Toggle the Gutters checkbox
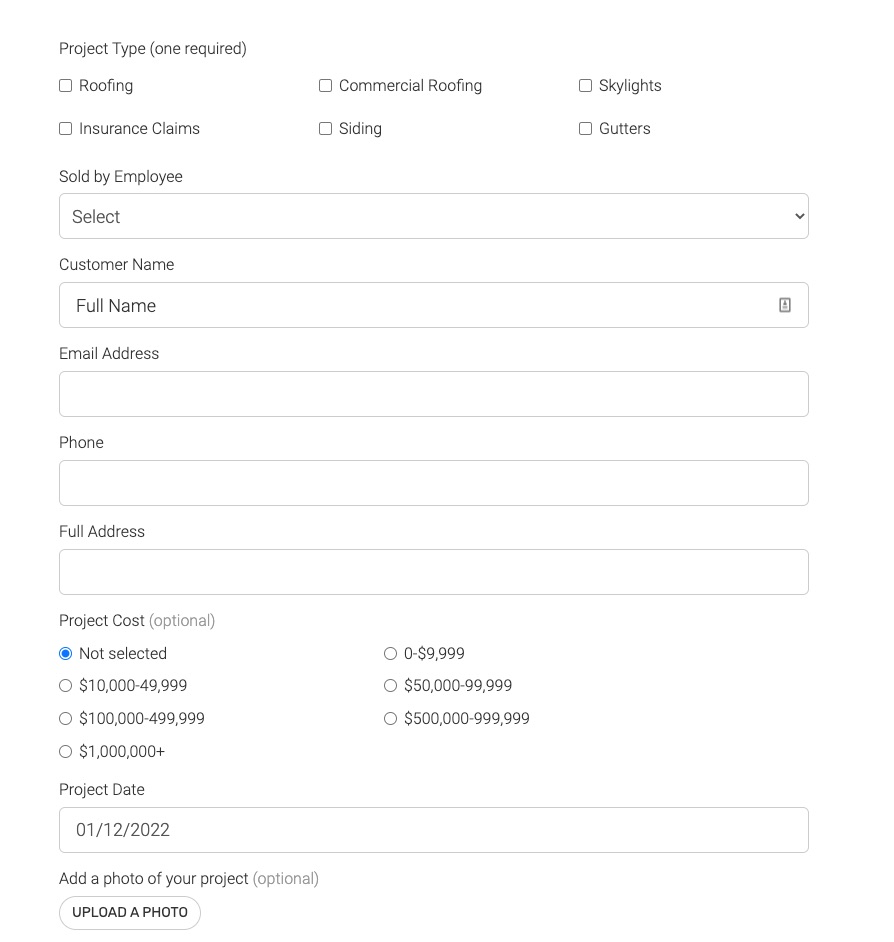The width and height of the screenshot is (894, 942). pyautogui.click(x=586, y=129)
